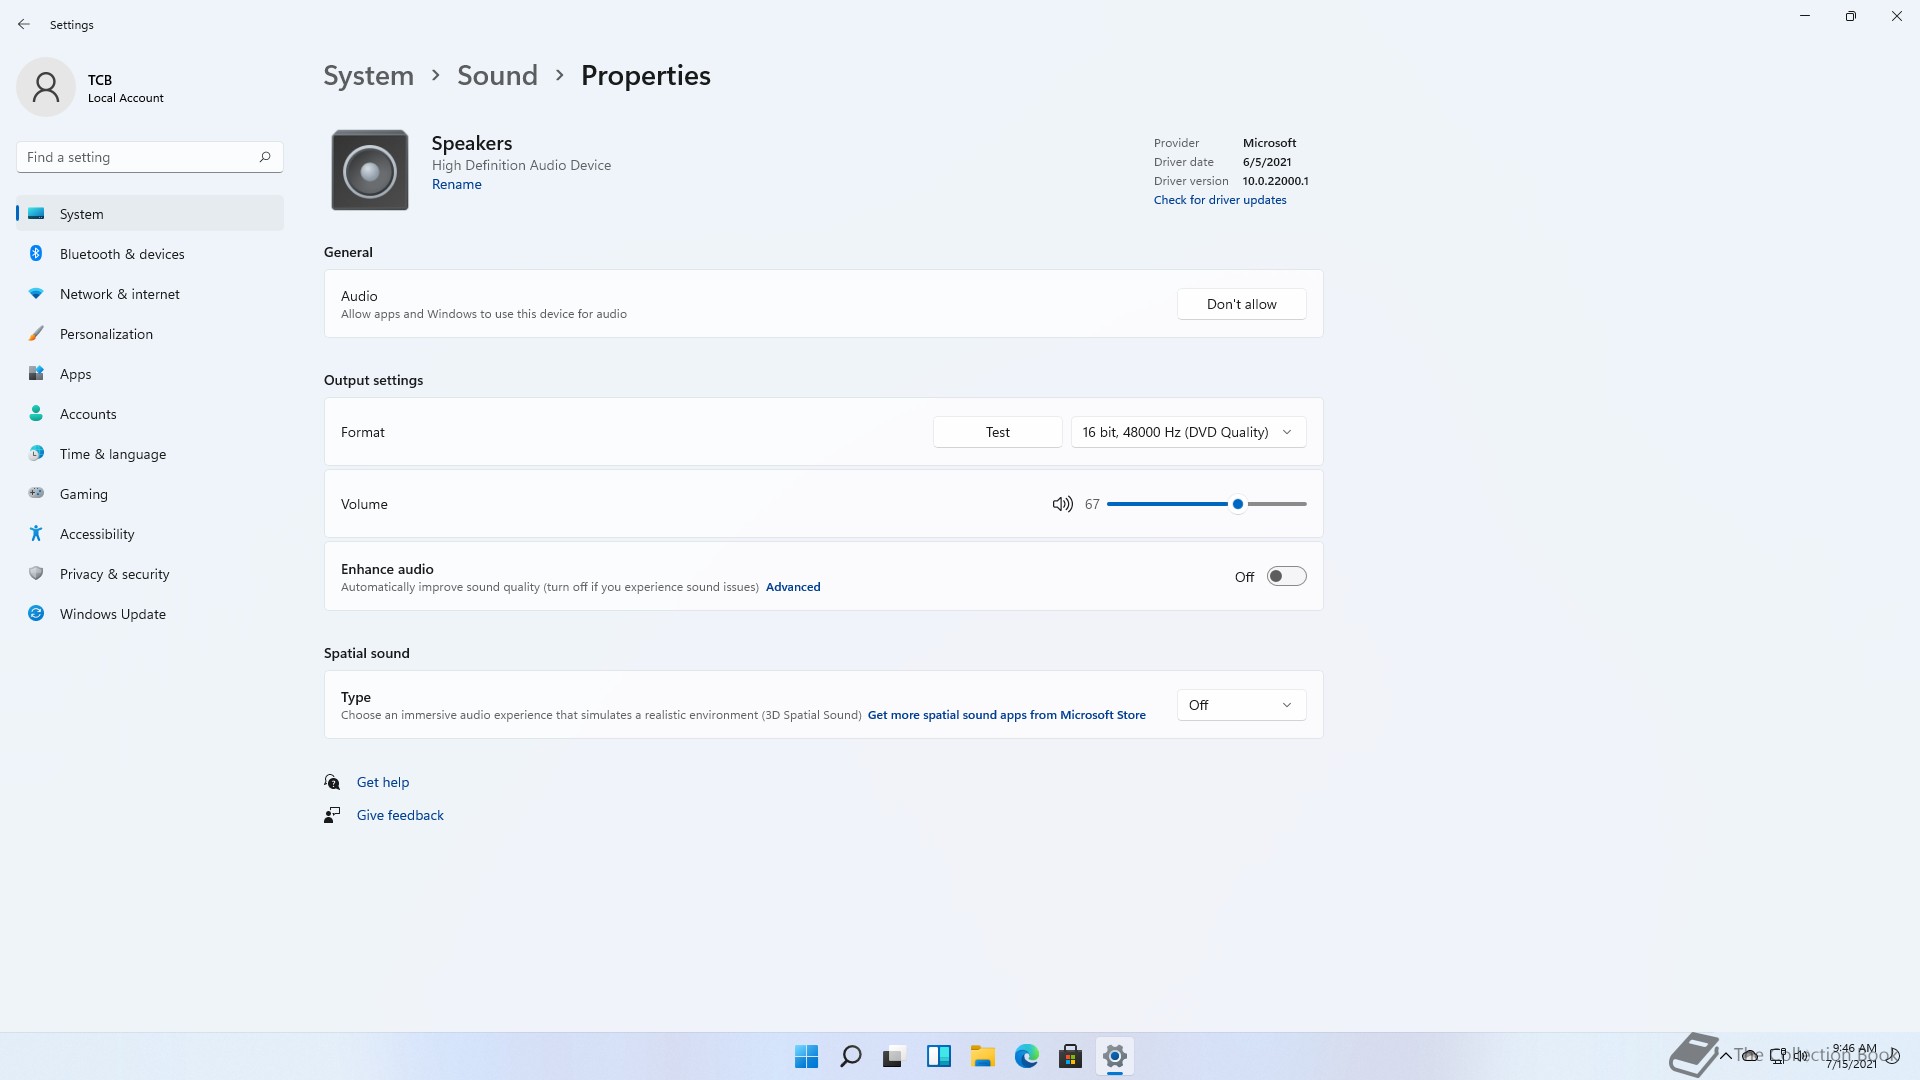Image resolution: width=1920 pixels, height=1080 pixels.
Task: Click the Windows Update sync icon
Action: [36, 614]
